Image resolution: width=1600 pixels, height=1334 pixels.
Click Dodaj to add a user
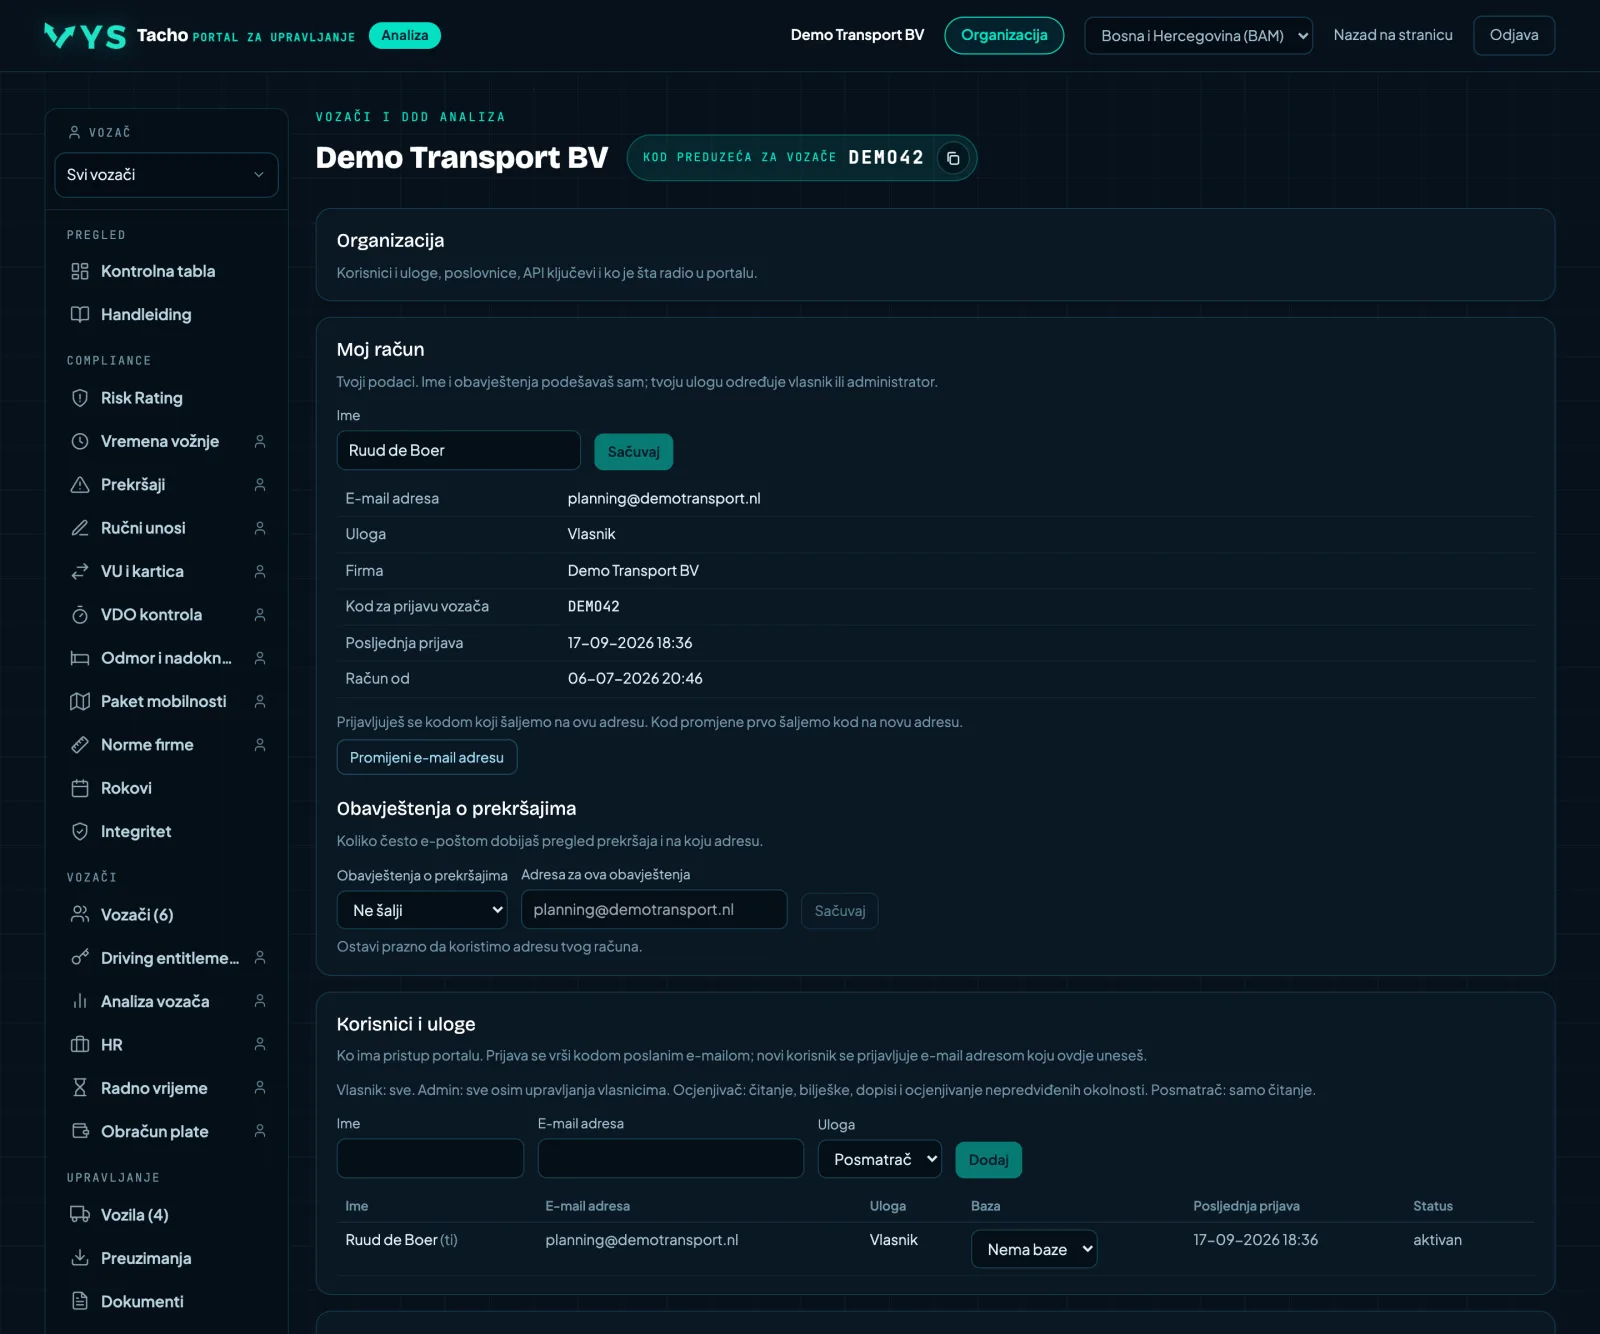tap(988, 1160)
